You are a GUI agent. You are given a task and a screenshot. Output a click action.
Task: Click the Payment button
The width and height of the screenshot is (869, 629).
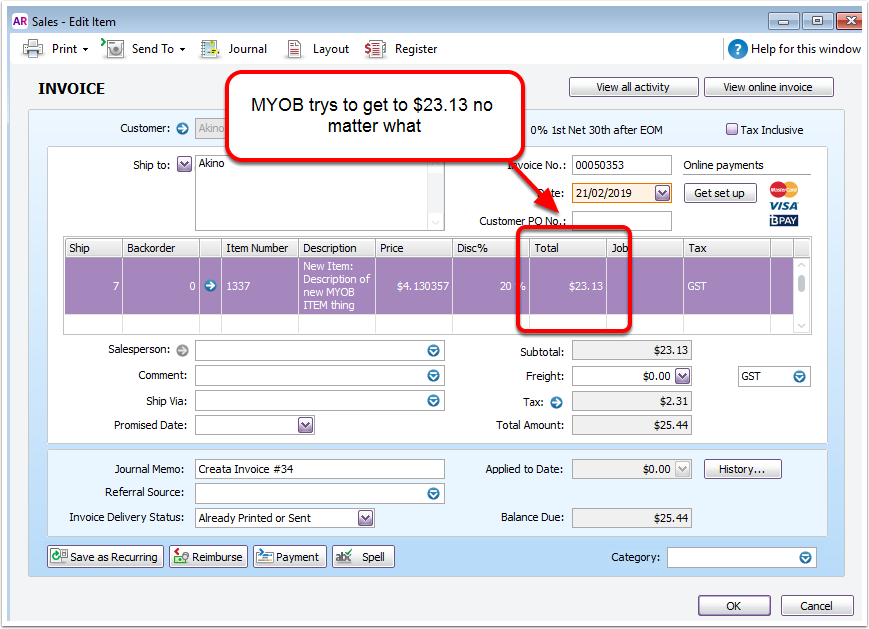point(290,557)
